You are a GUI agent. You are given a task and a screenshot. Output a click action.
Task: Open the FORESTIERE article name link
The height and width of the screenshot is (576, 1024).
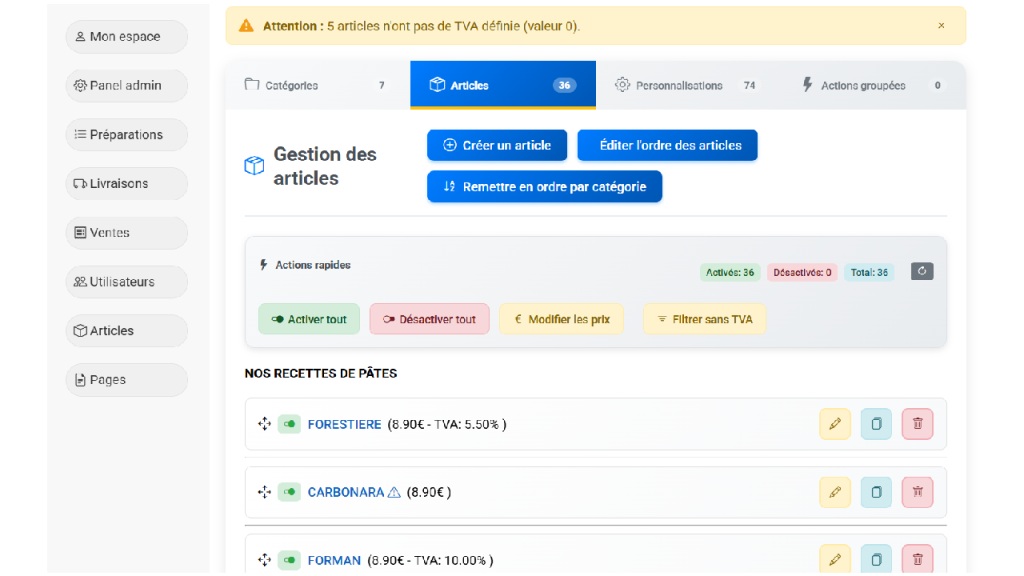[344, 424]
